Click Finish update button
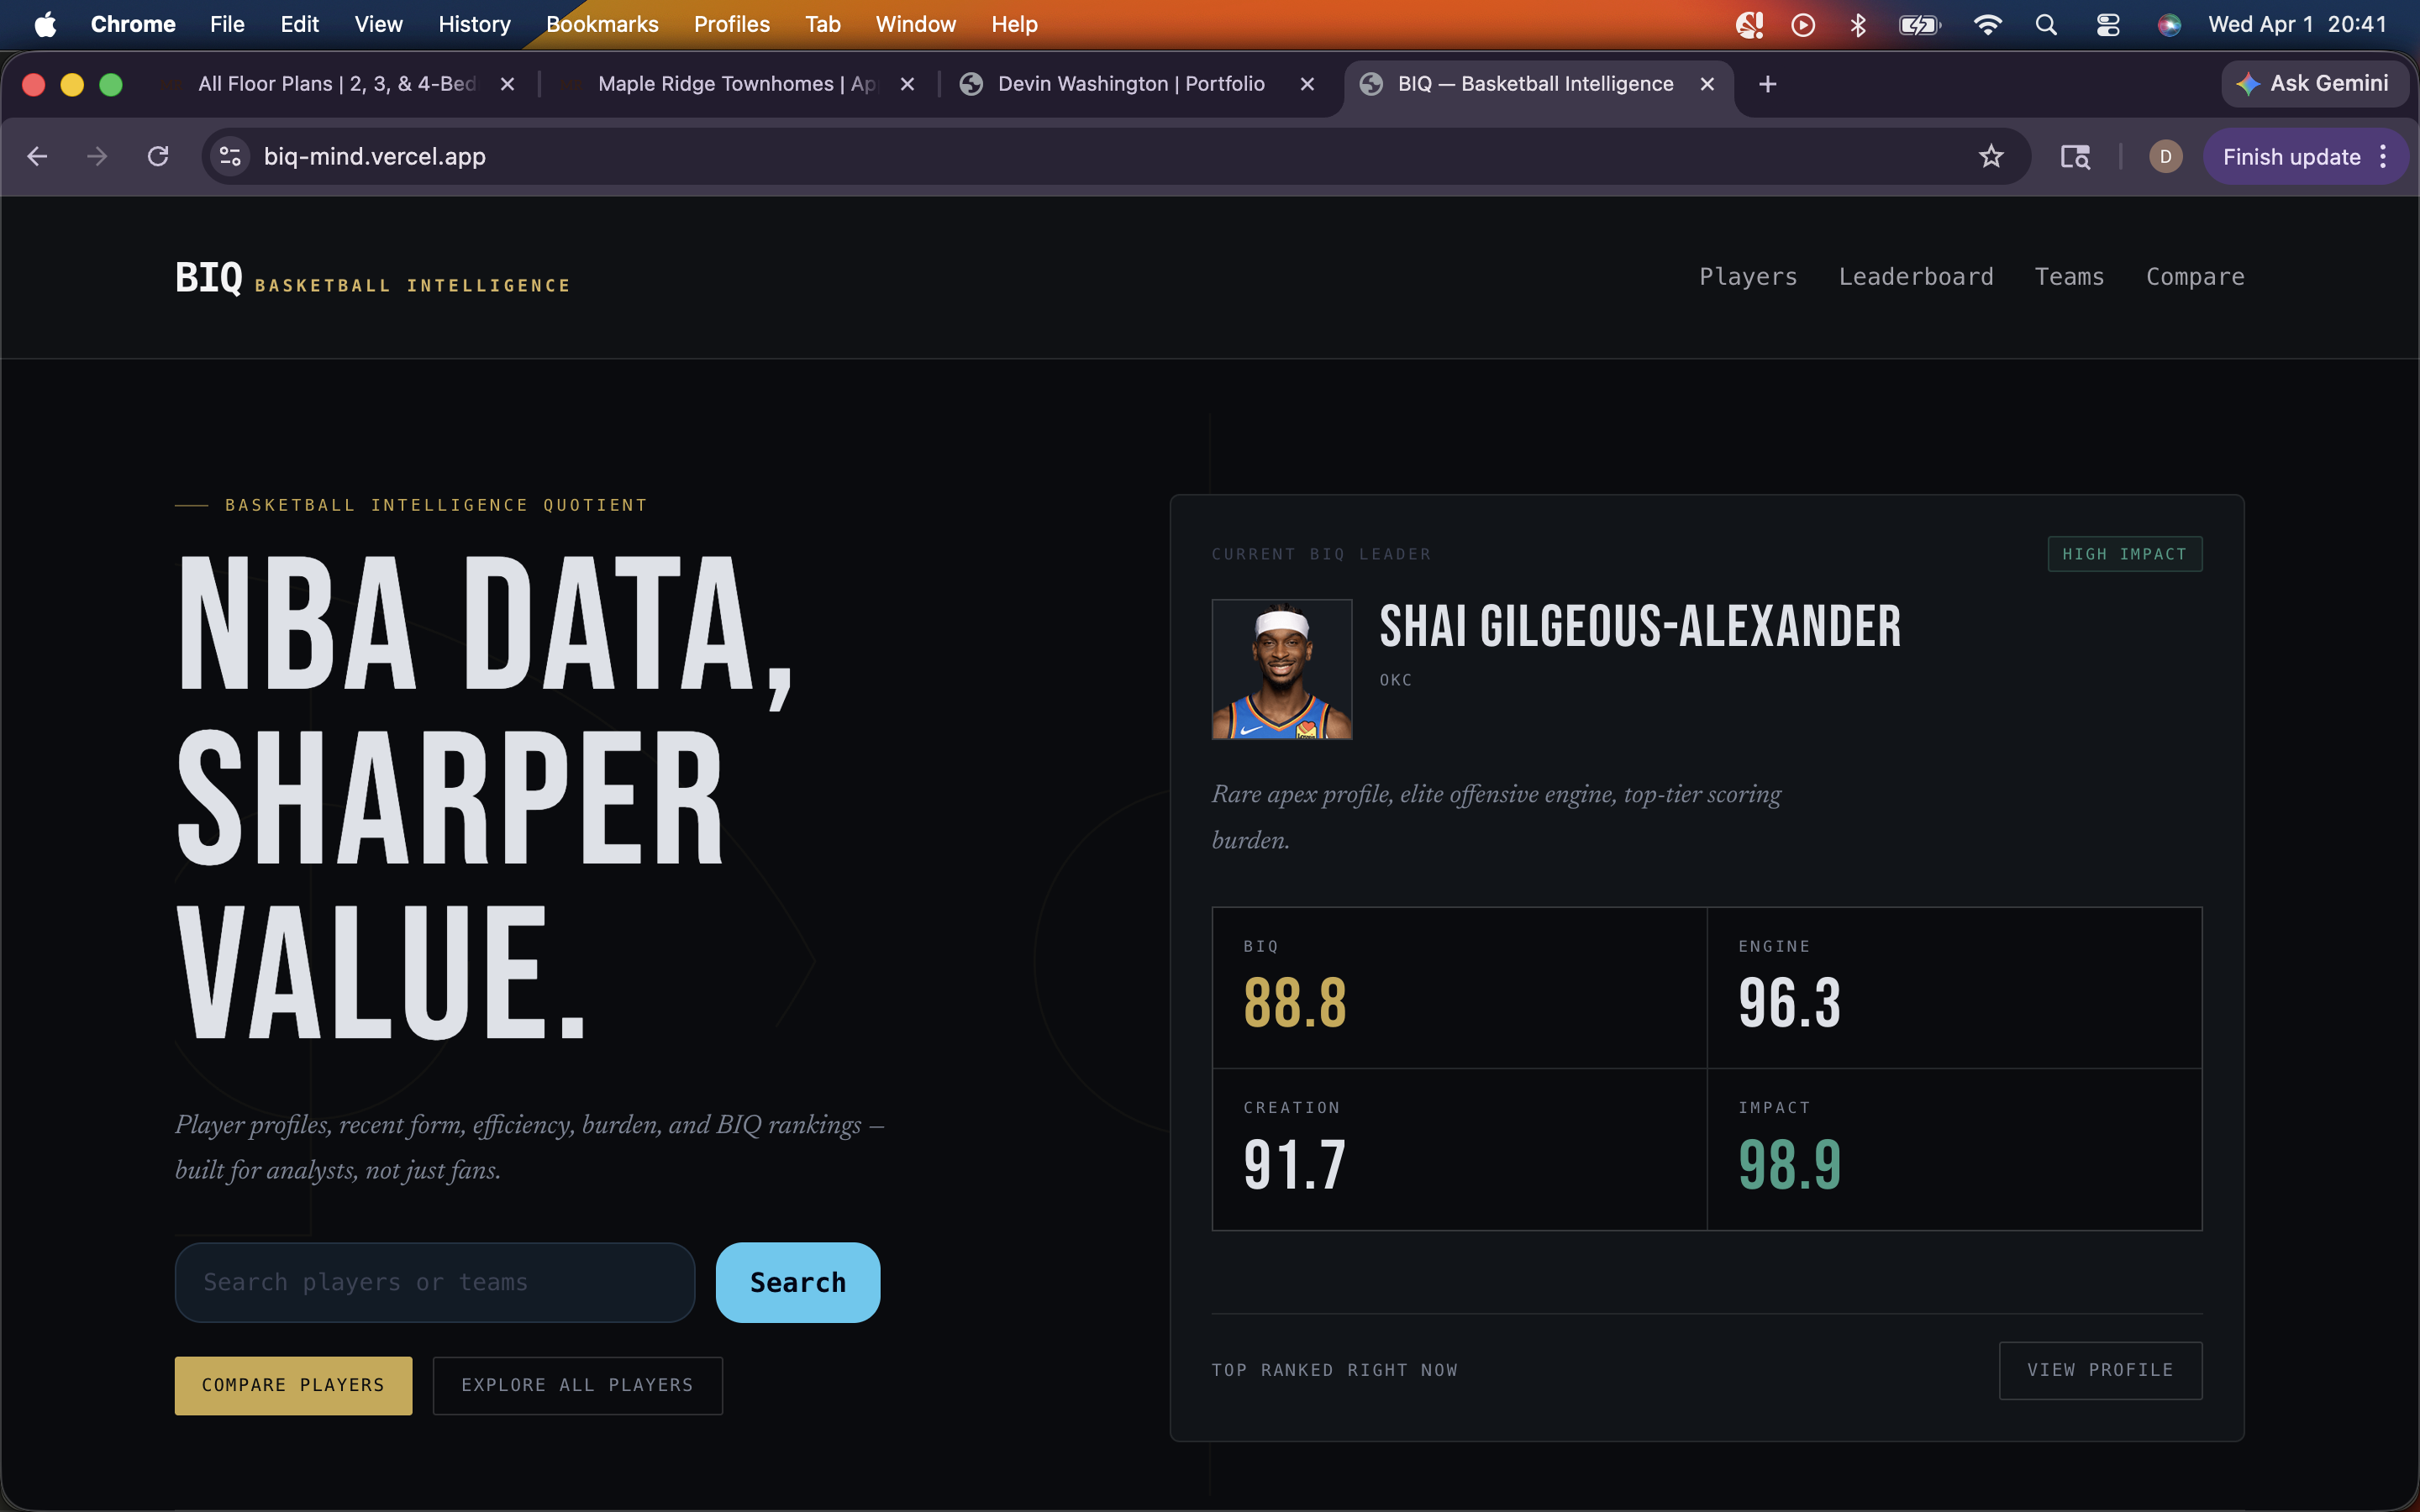The width and height of the screenshot is (2420, 1512). click(x=2291, y=156)
